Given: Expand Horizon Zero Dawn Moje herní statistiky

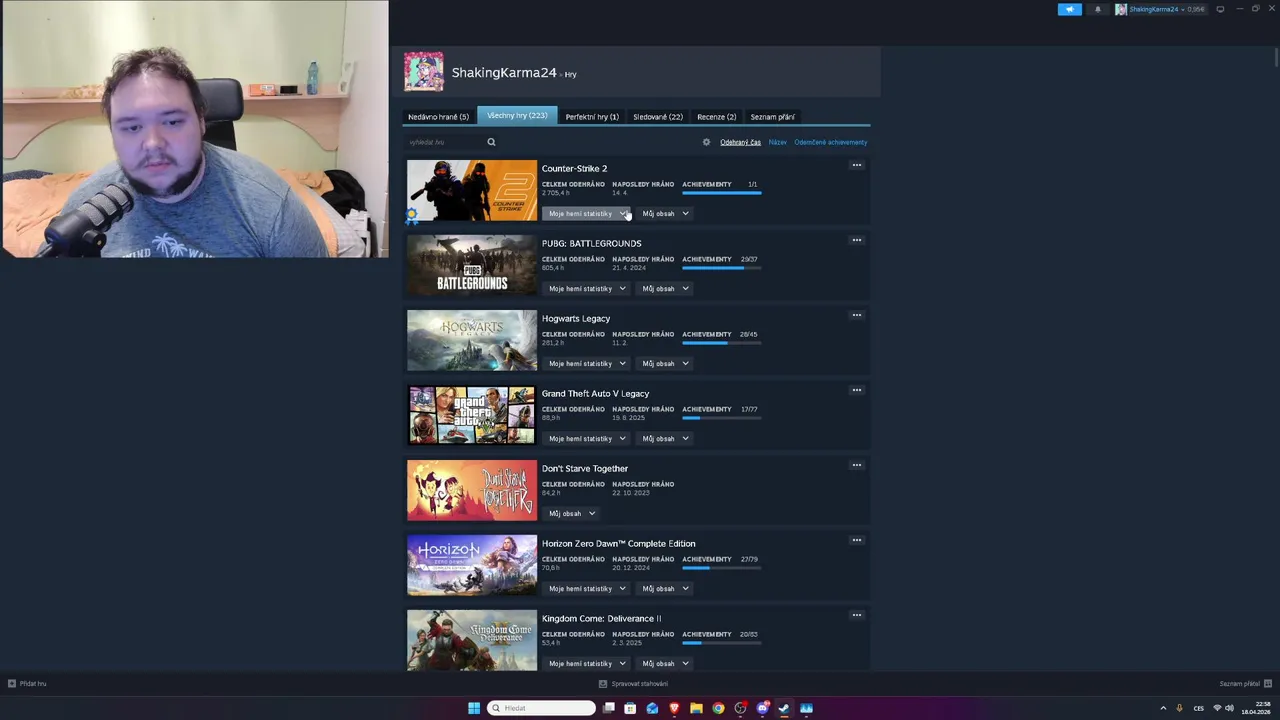Looking at the screenshot, I should tap(587, 588).
